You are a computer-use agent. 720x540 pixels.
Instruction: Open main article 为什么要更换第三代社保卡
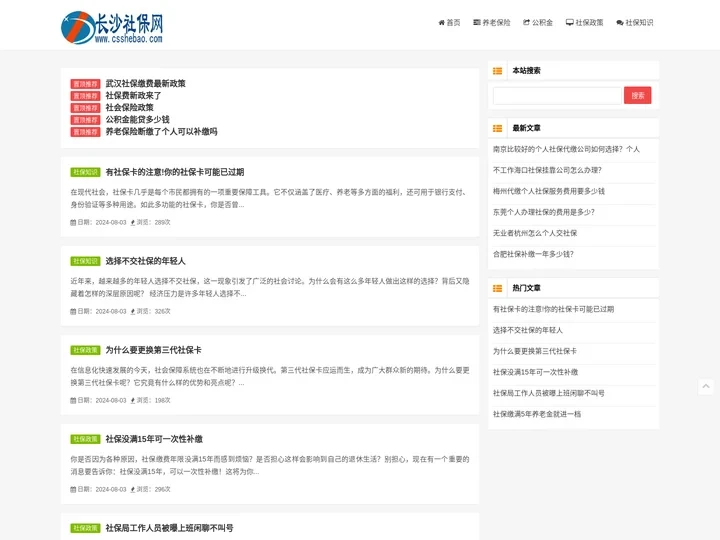tap(153, 350)
